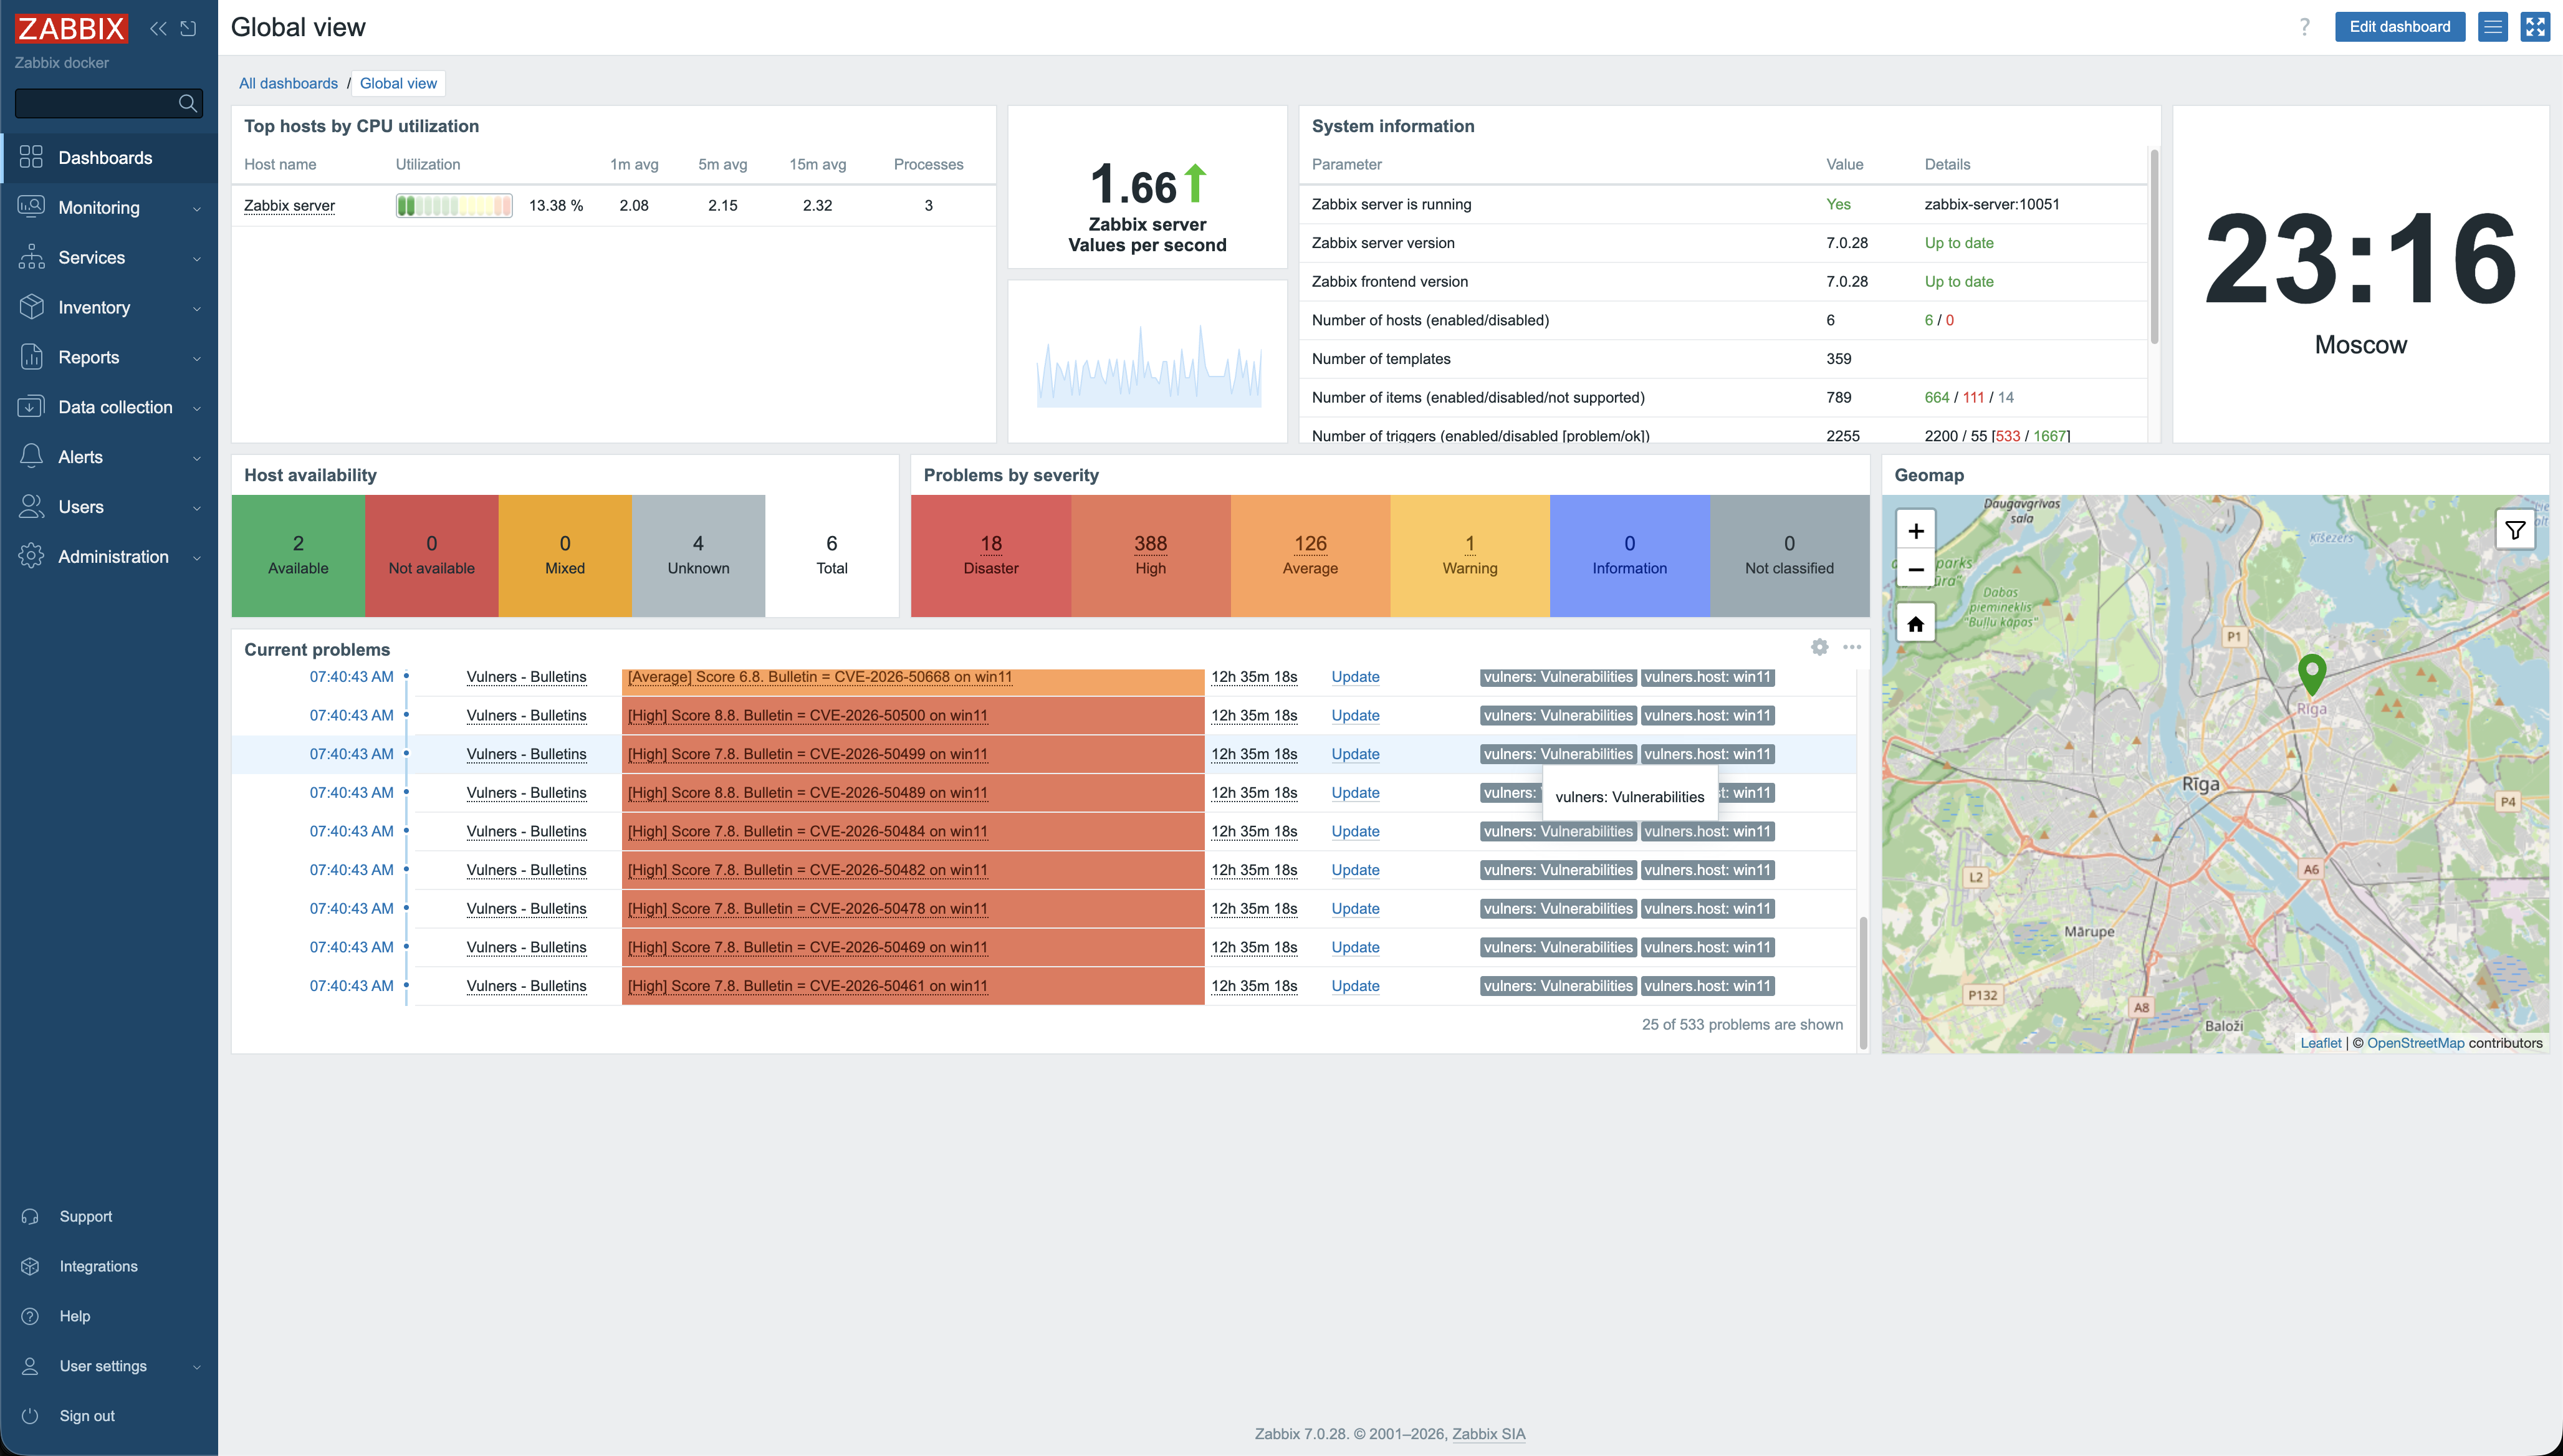Open Reports section in sidebar
Viewport: 2563px width, 1456px height.
click(x=110, y=358)
